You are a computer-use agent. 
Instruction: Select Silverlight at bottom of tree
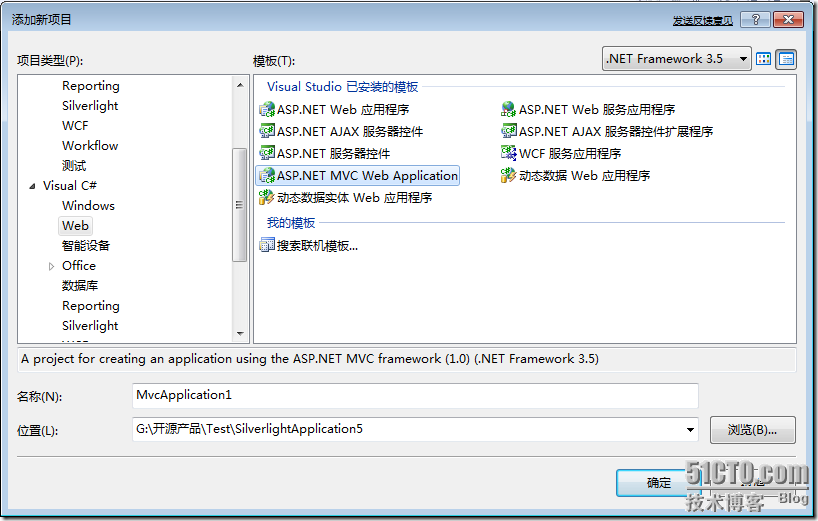click(x=90, y=325)
